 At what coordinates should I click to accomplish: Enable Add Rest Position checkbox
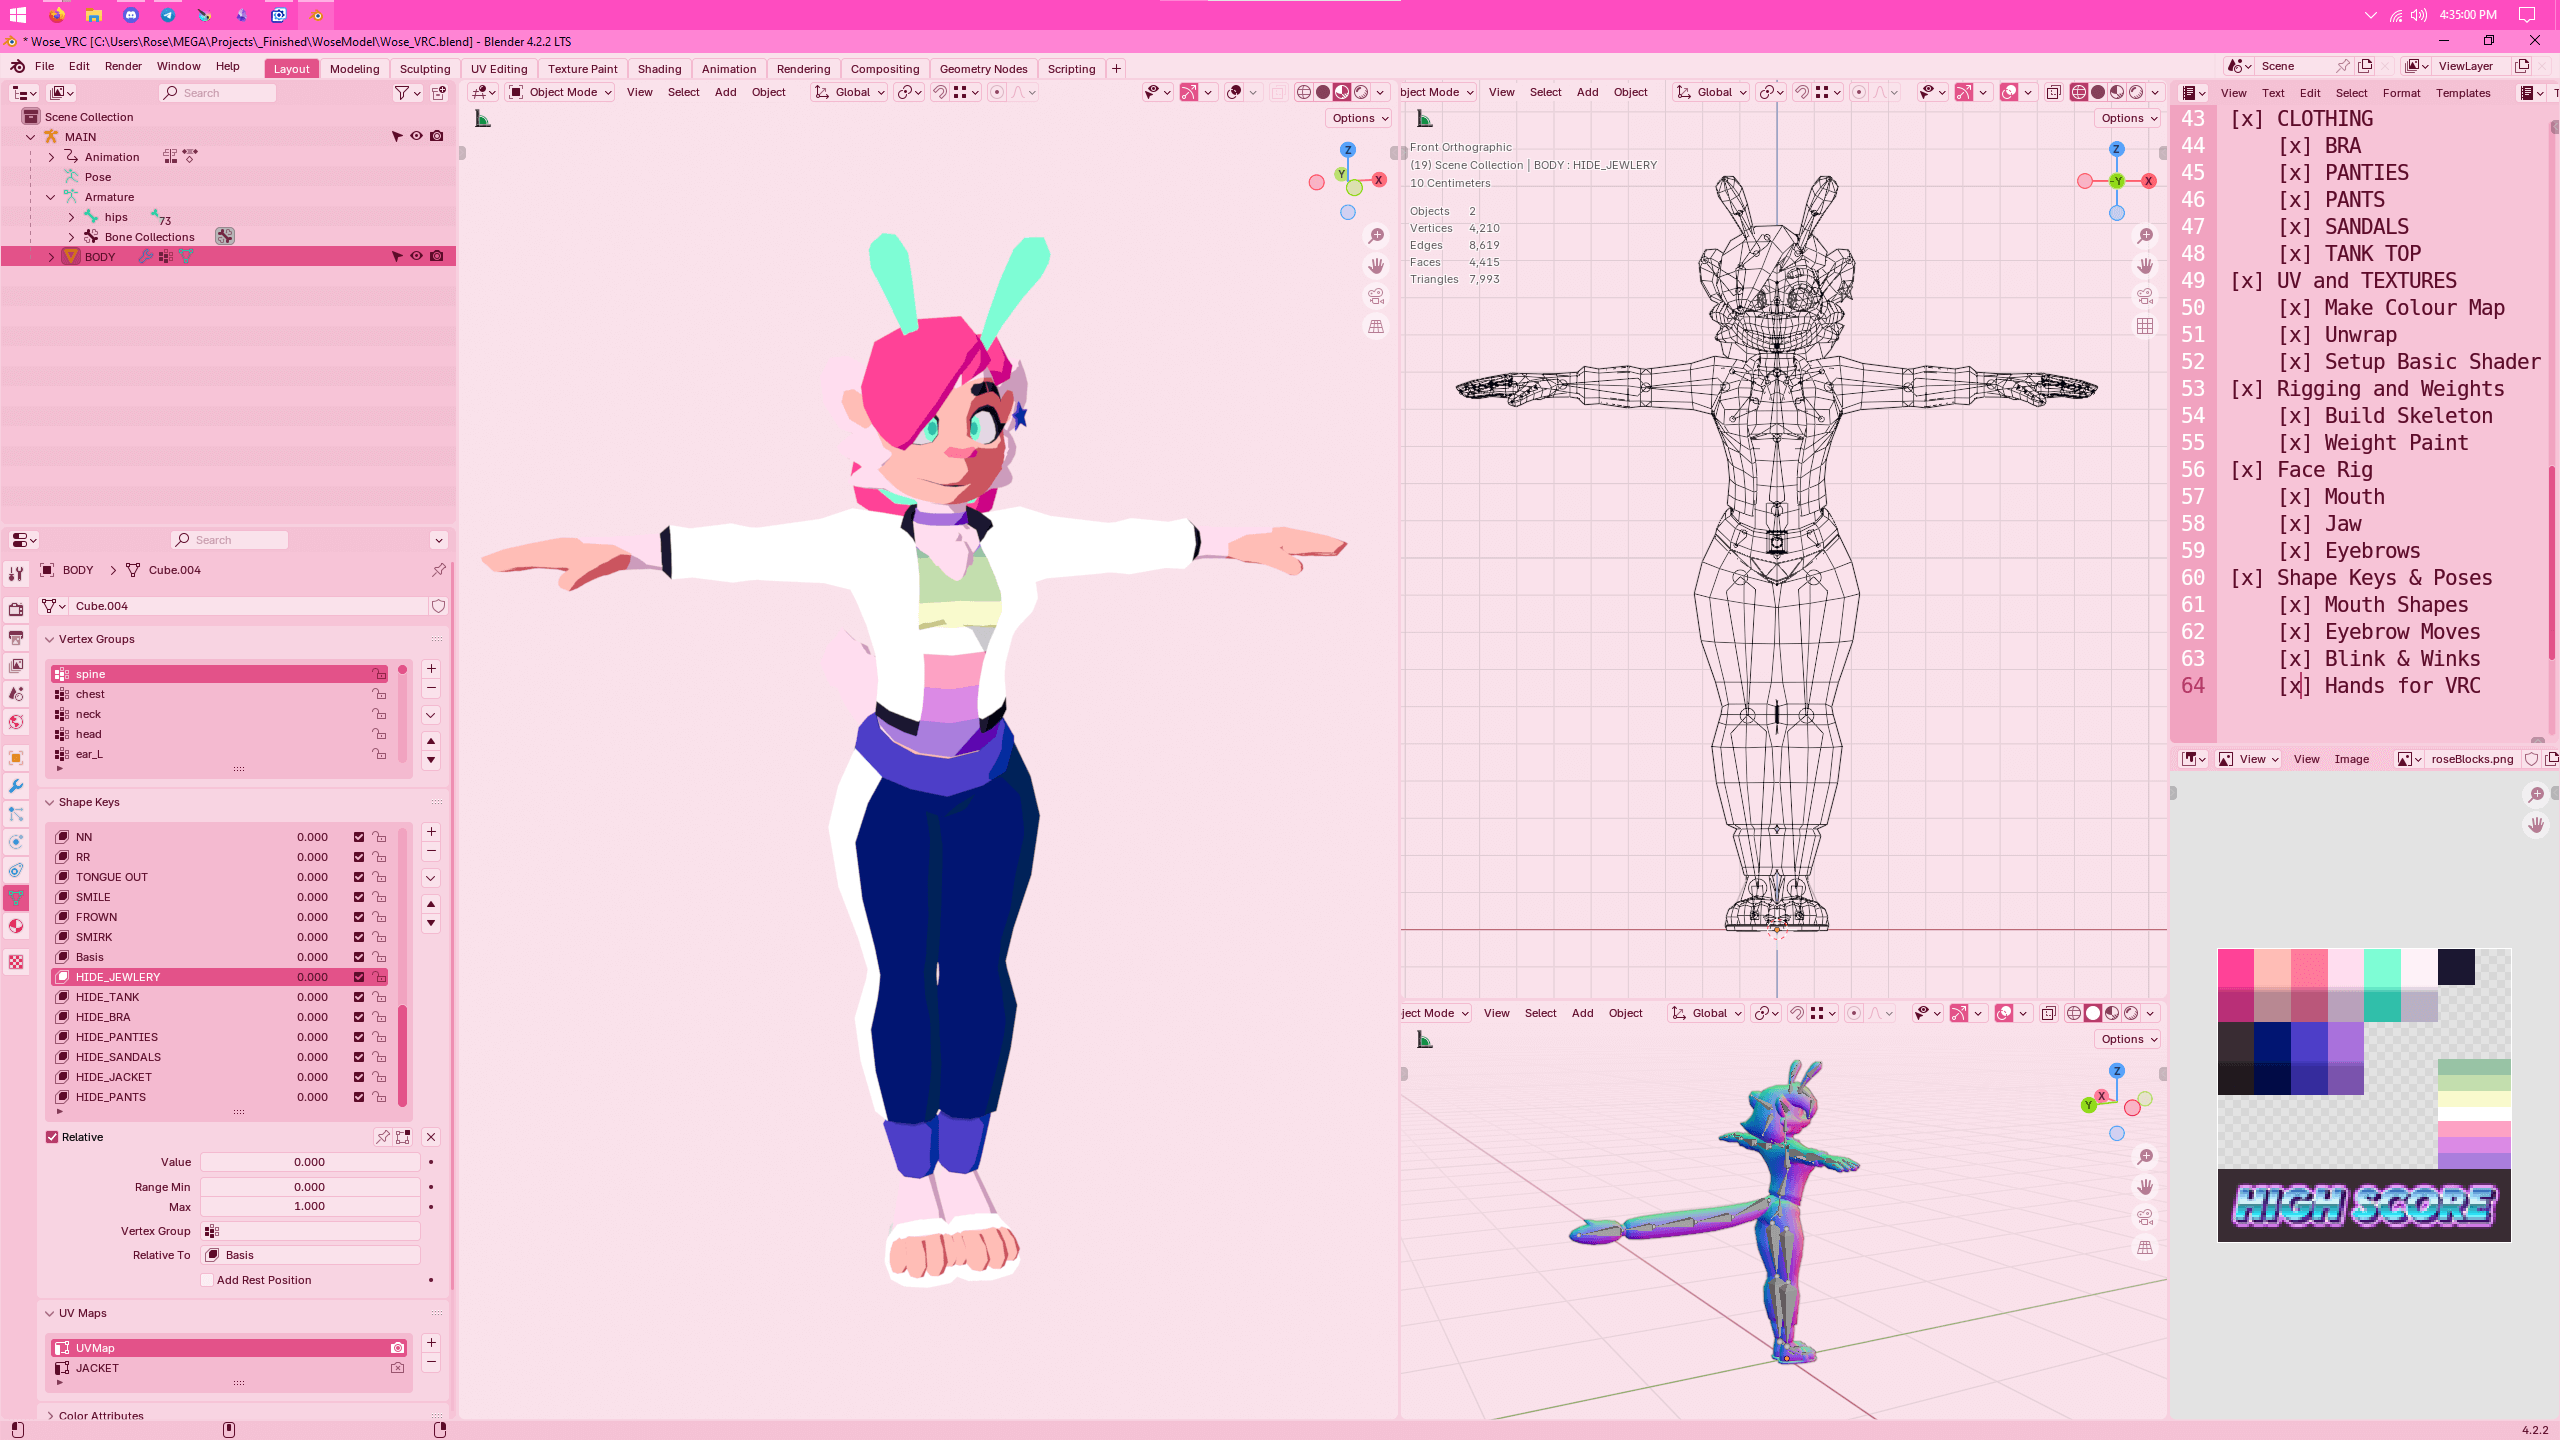[x=207, y=1280]
